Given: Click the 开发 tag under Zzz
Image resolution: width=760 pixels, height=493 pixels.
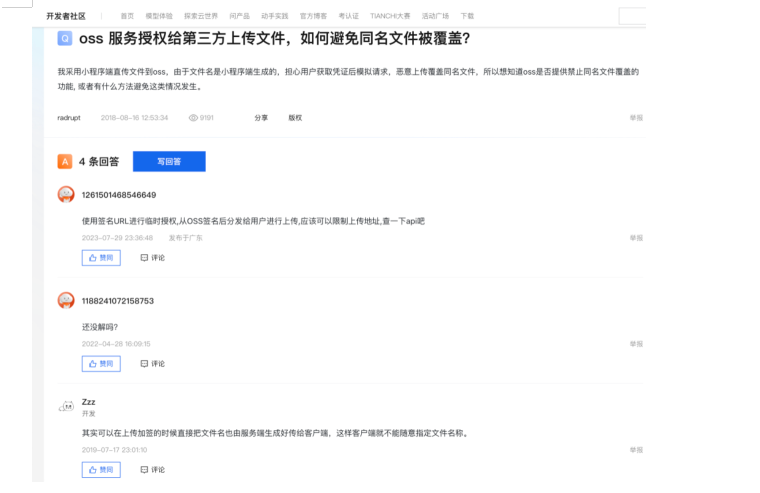Looking at the screenshot, I should tap(89, 413).
